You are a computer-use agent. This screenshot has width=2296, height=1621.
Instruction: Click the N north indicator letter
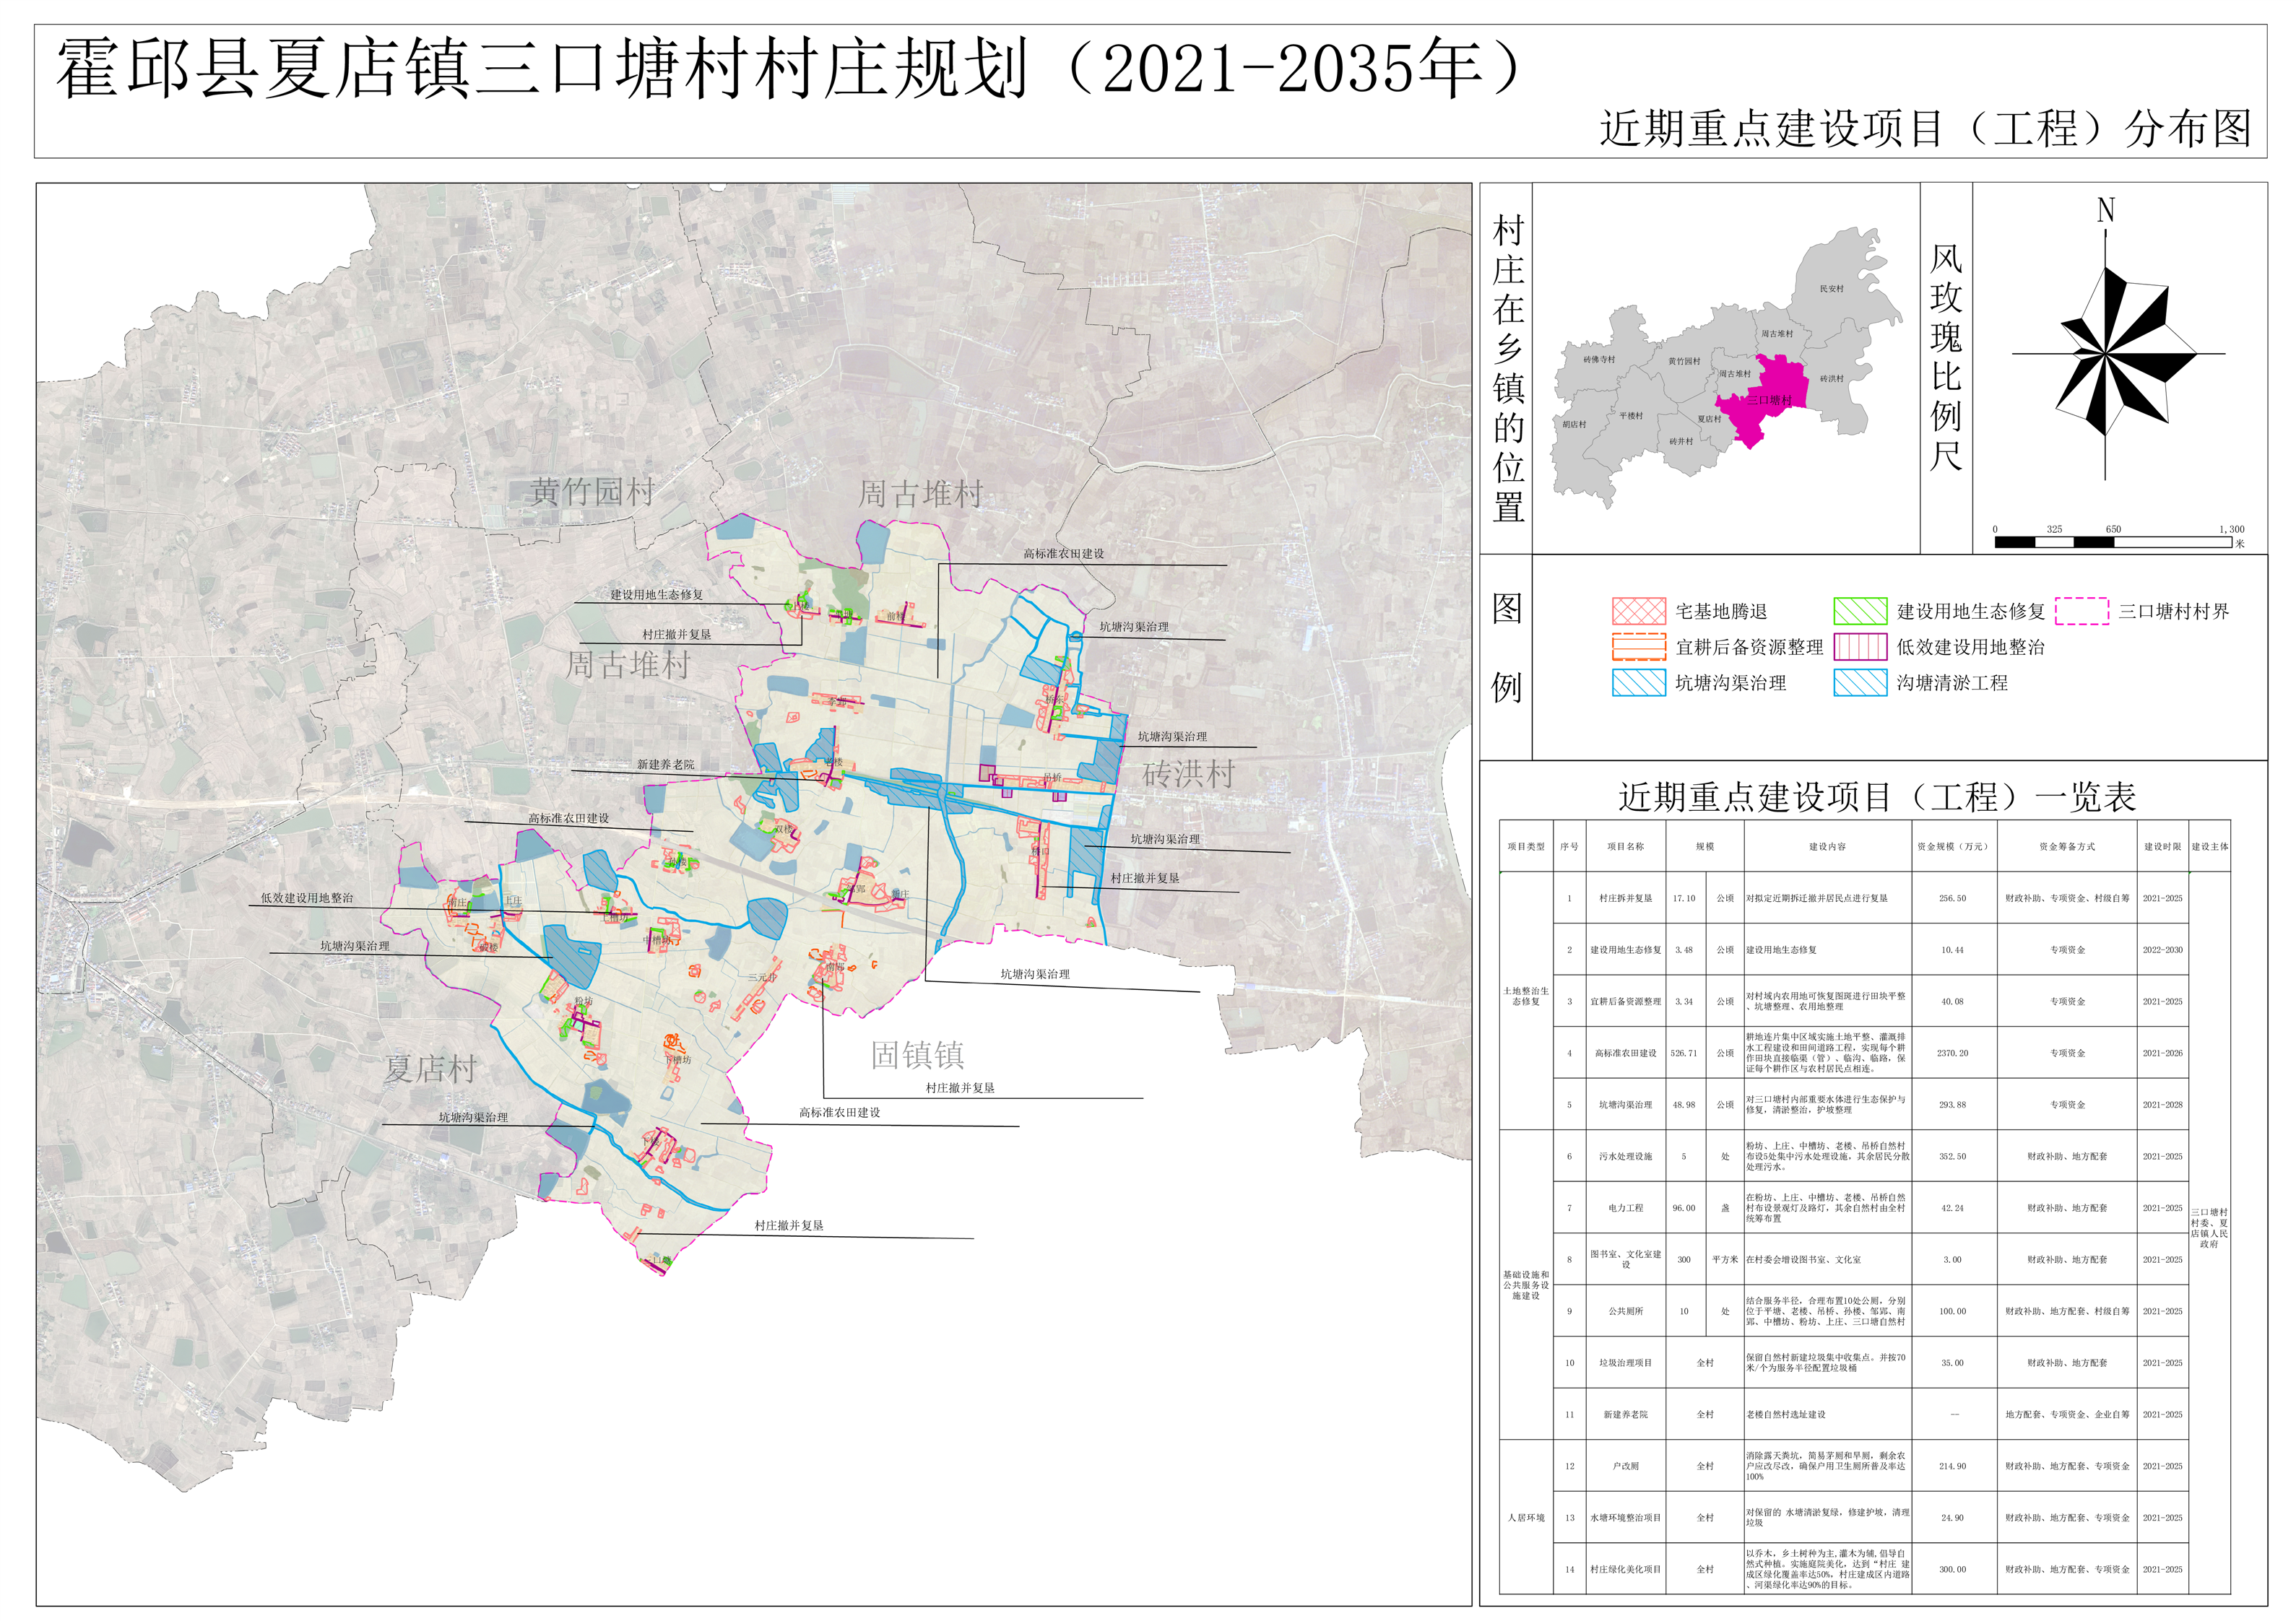coord(2105,210)
